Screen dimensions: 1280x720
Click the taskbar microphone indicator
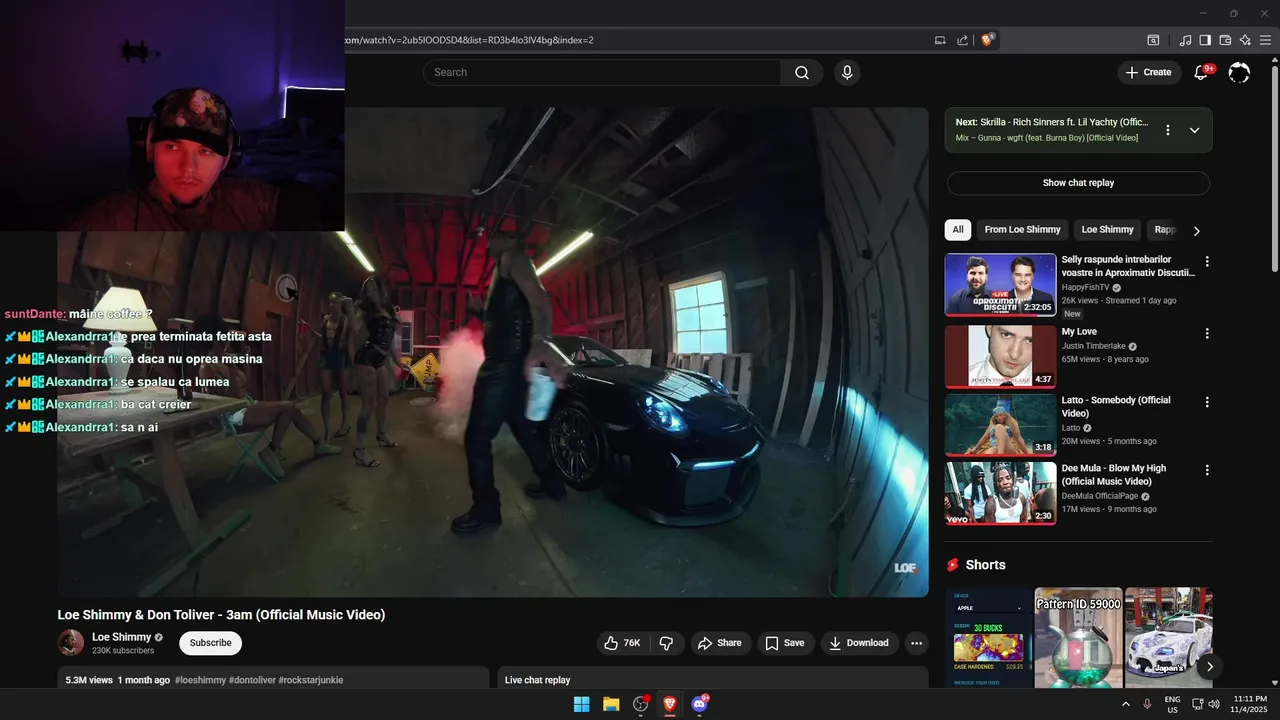[1147, 704]
